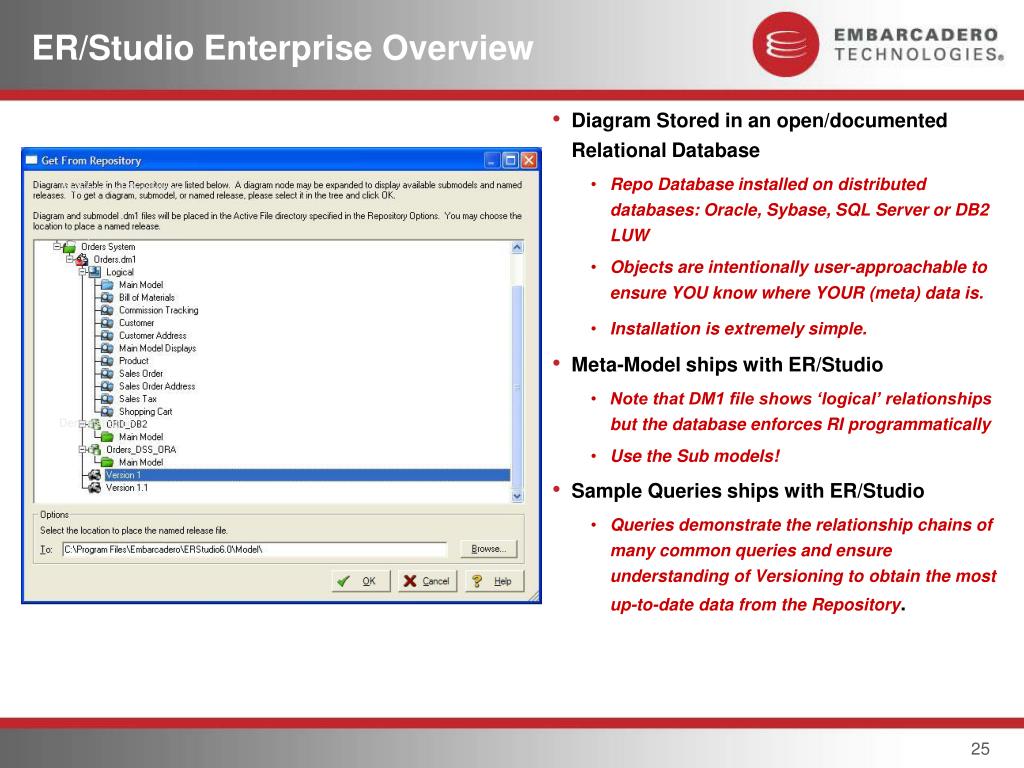Viewport: 1024px width, 768px height.
Task: Click the green folder icon under ORD_DB2
Action: click(107, 437)
